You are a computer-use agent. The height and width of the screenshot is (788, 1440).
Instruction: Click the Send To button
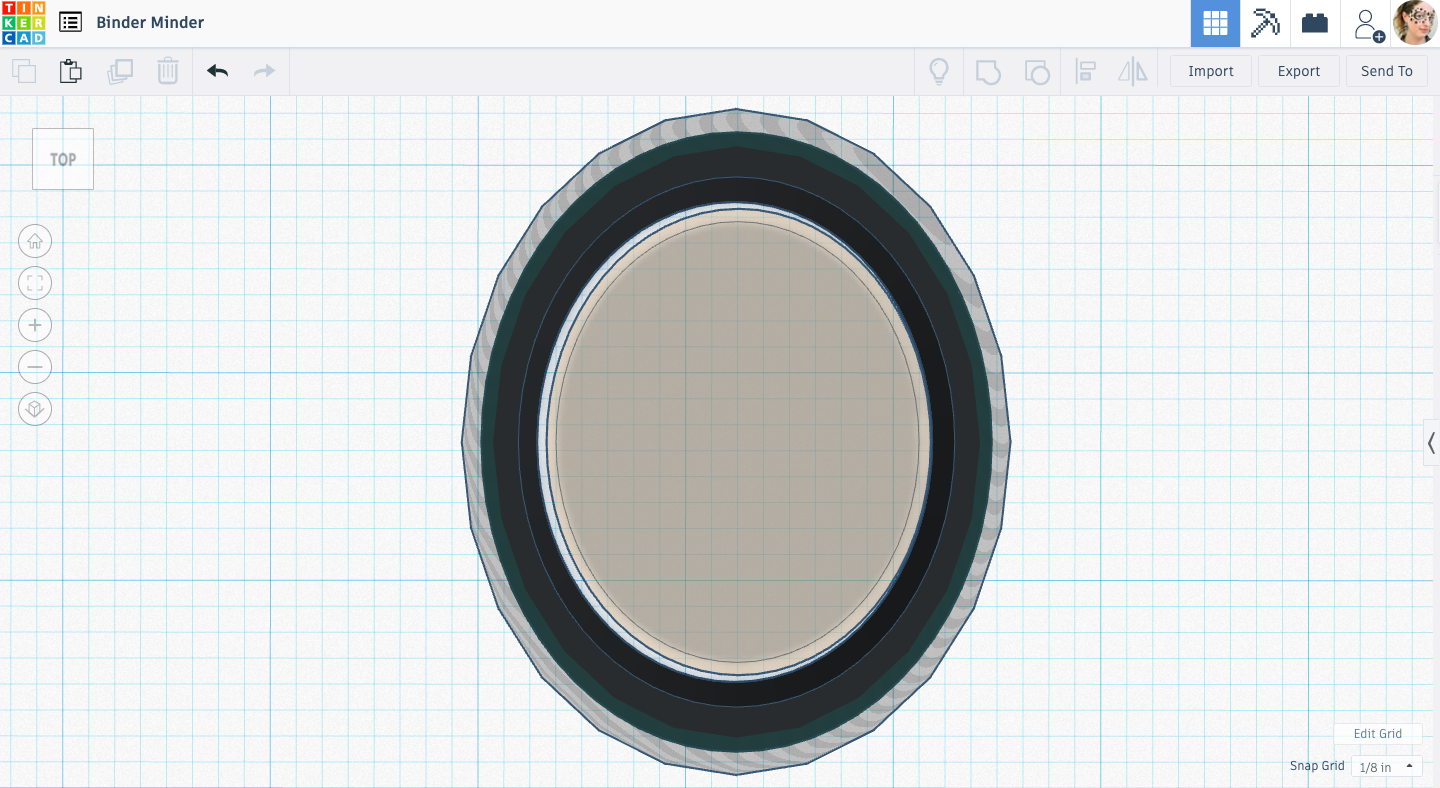pyautogui.click(x=1387, y=71)
